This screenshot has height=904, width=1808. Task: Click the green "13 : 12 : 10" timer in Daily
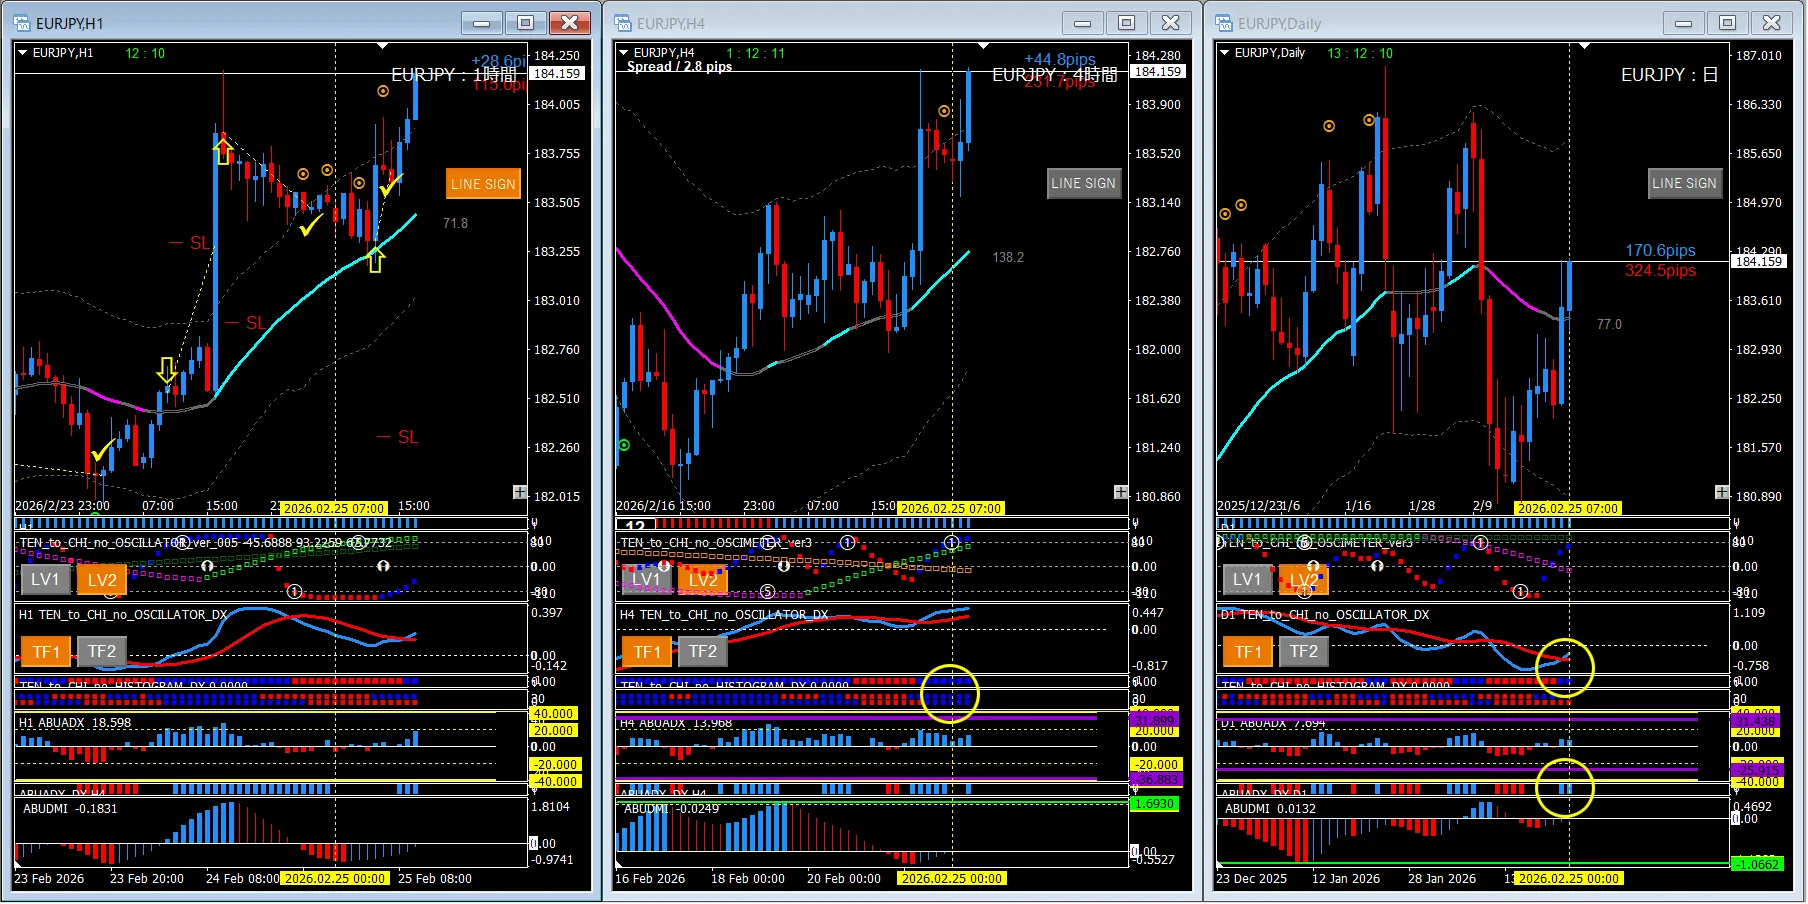pyautogui.click(x=1360, y=53)
